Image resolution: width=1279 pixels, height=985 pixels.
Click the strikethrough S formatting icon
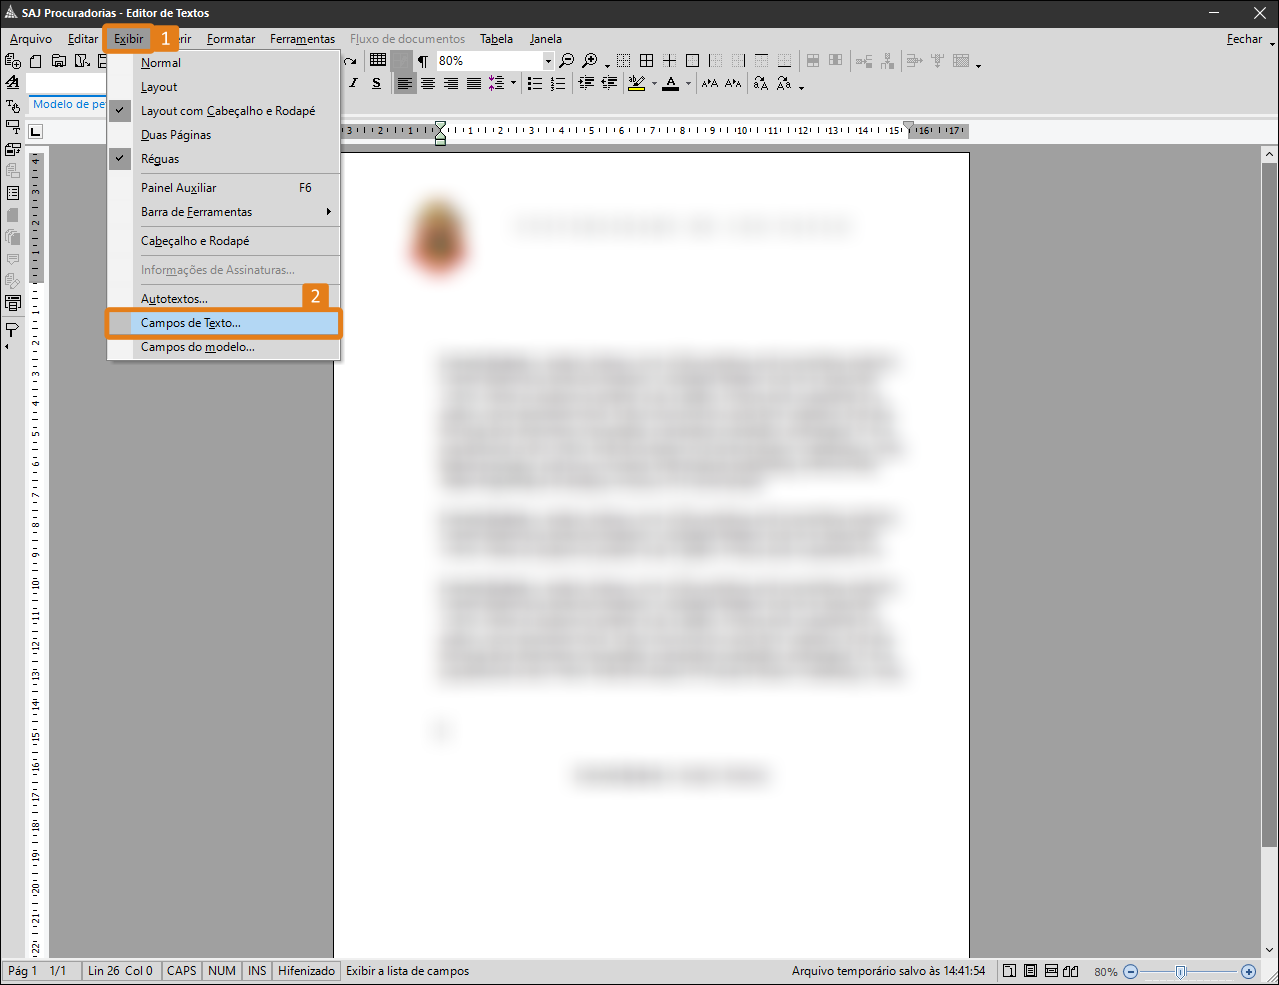click(x=376, y=84)
